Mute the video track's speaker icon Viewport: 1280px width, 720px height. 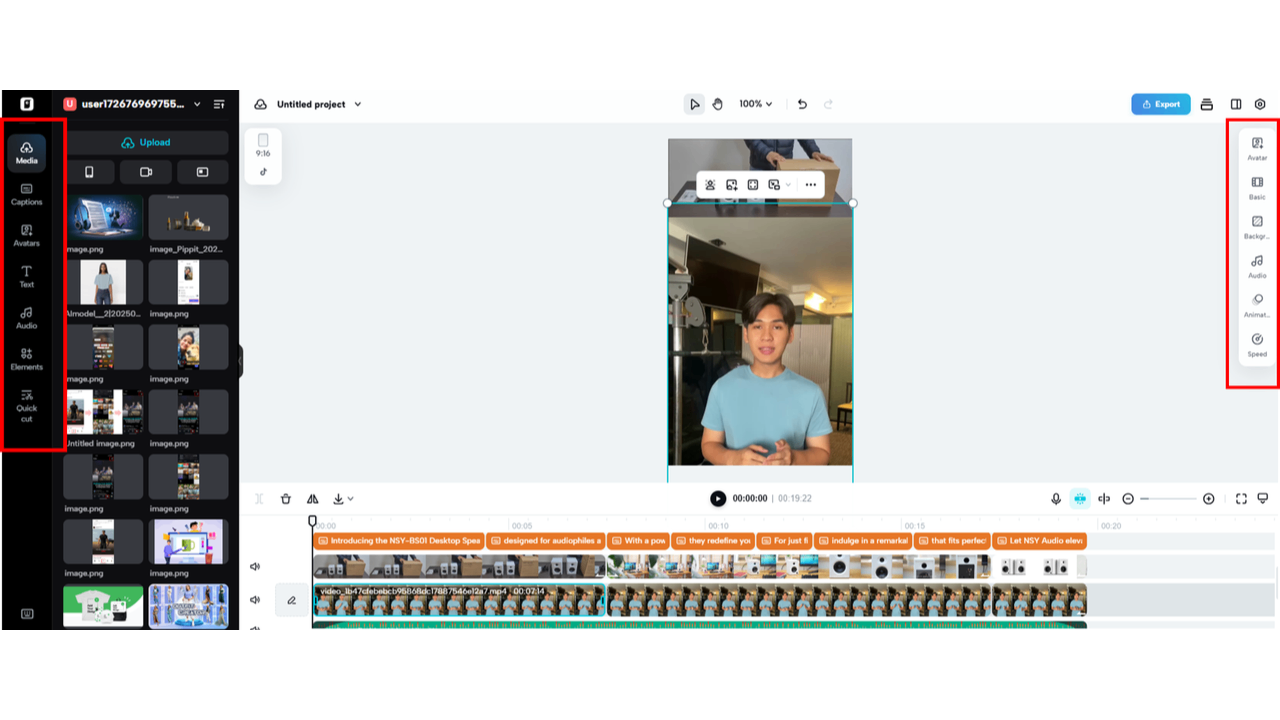point(255,600)
